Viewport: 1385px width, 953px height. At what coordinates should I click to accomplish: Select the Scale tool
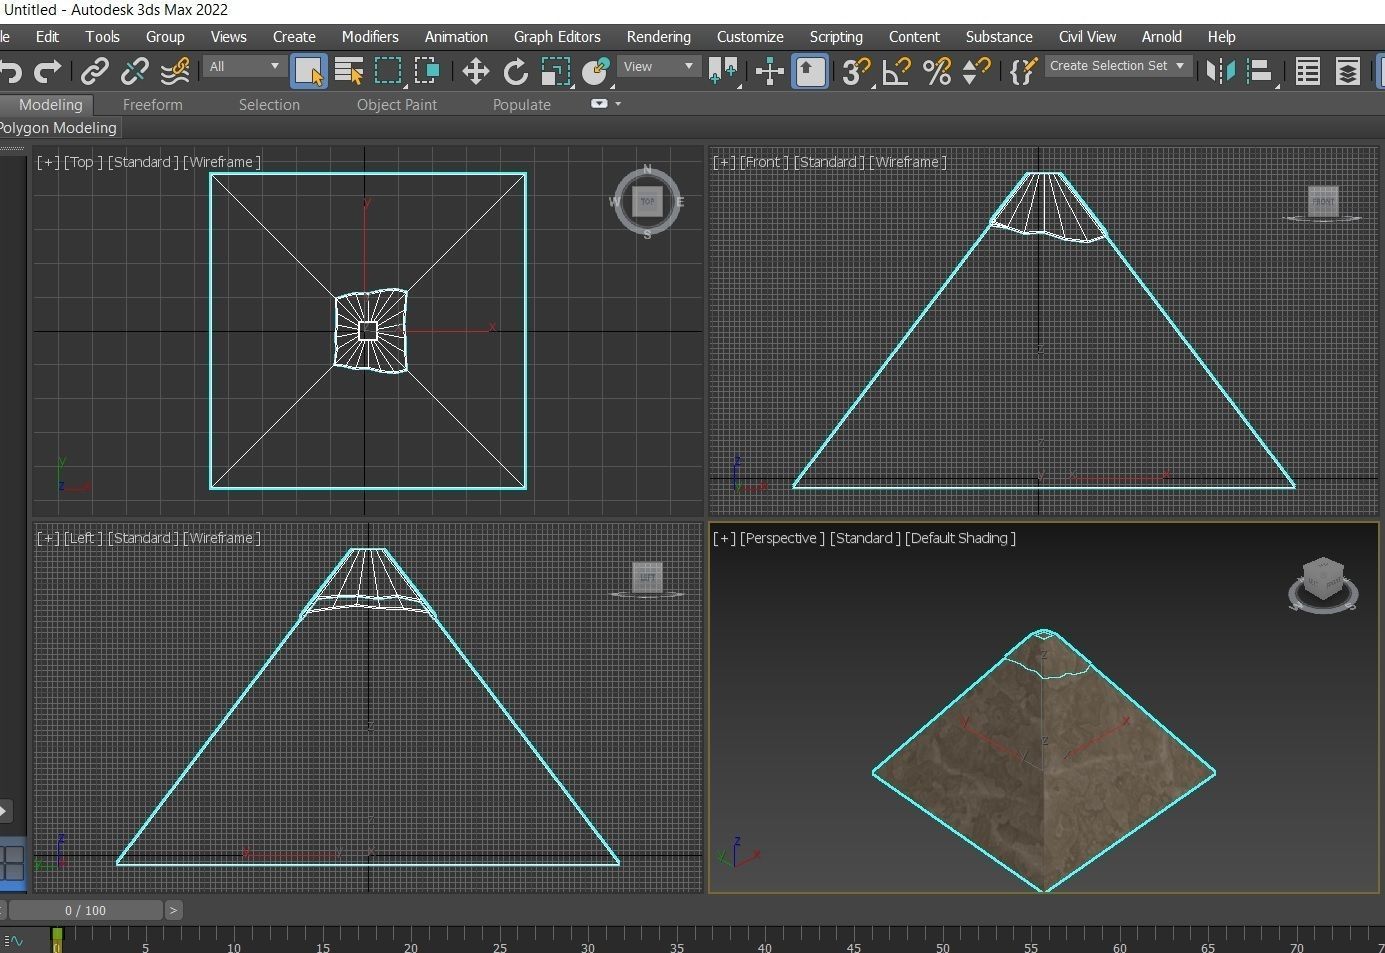[555, 71]
